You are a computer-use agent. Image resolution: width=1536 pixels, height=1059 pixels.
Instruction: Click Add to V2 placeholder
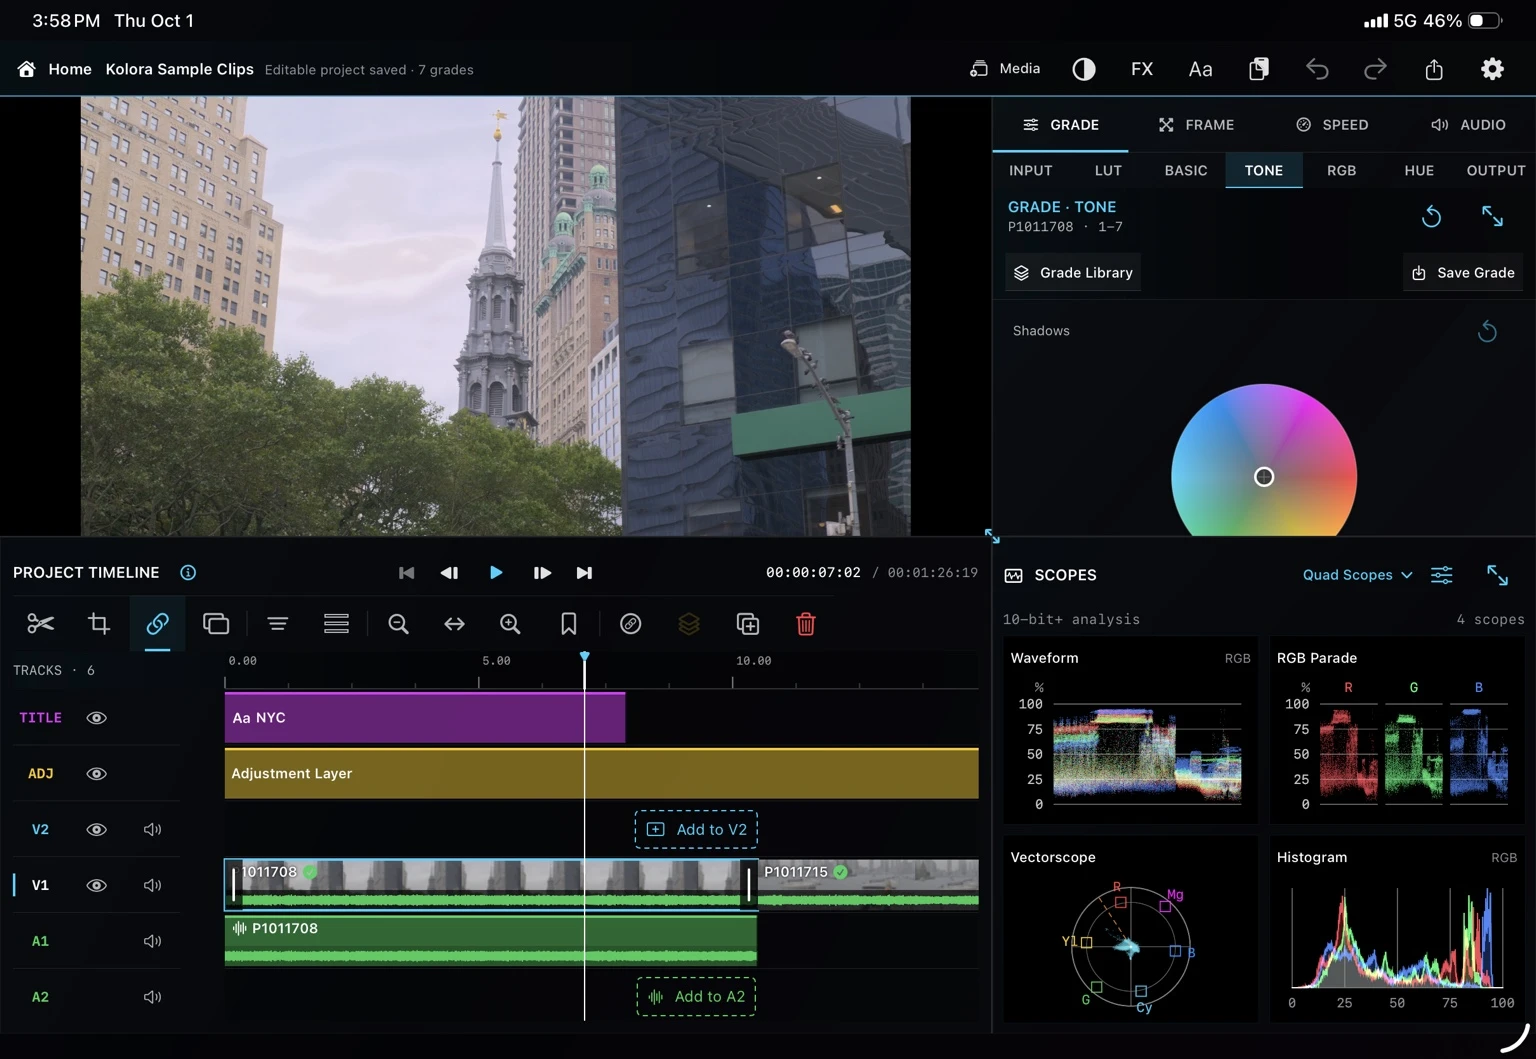point(696,830)
